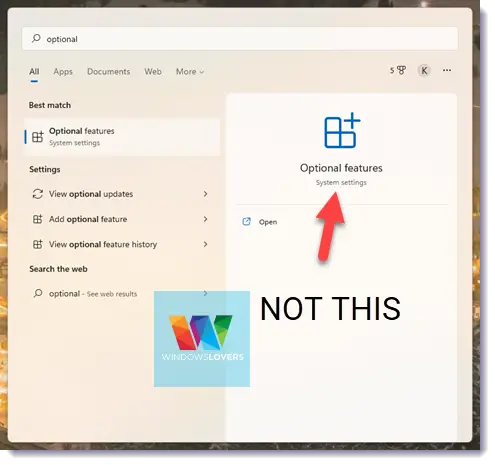Click the Add optional feature grid icon
Screen dimensions: 495x465
point(38,219)
